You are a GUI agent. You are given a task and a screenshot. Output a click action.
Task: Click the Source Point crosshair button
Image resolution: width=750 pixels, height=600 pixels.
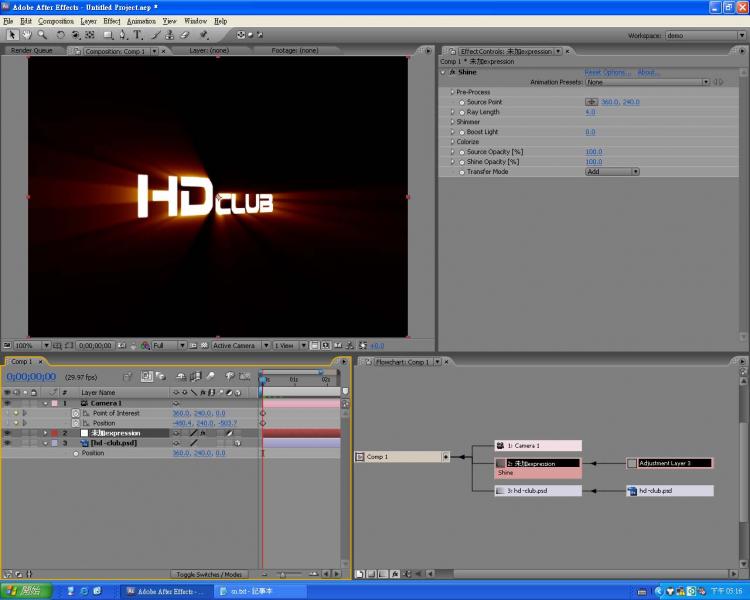tap(590, 102)
